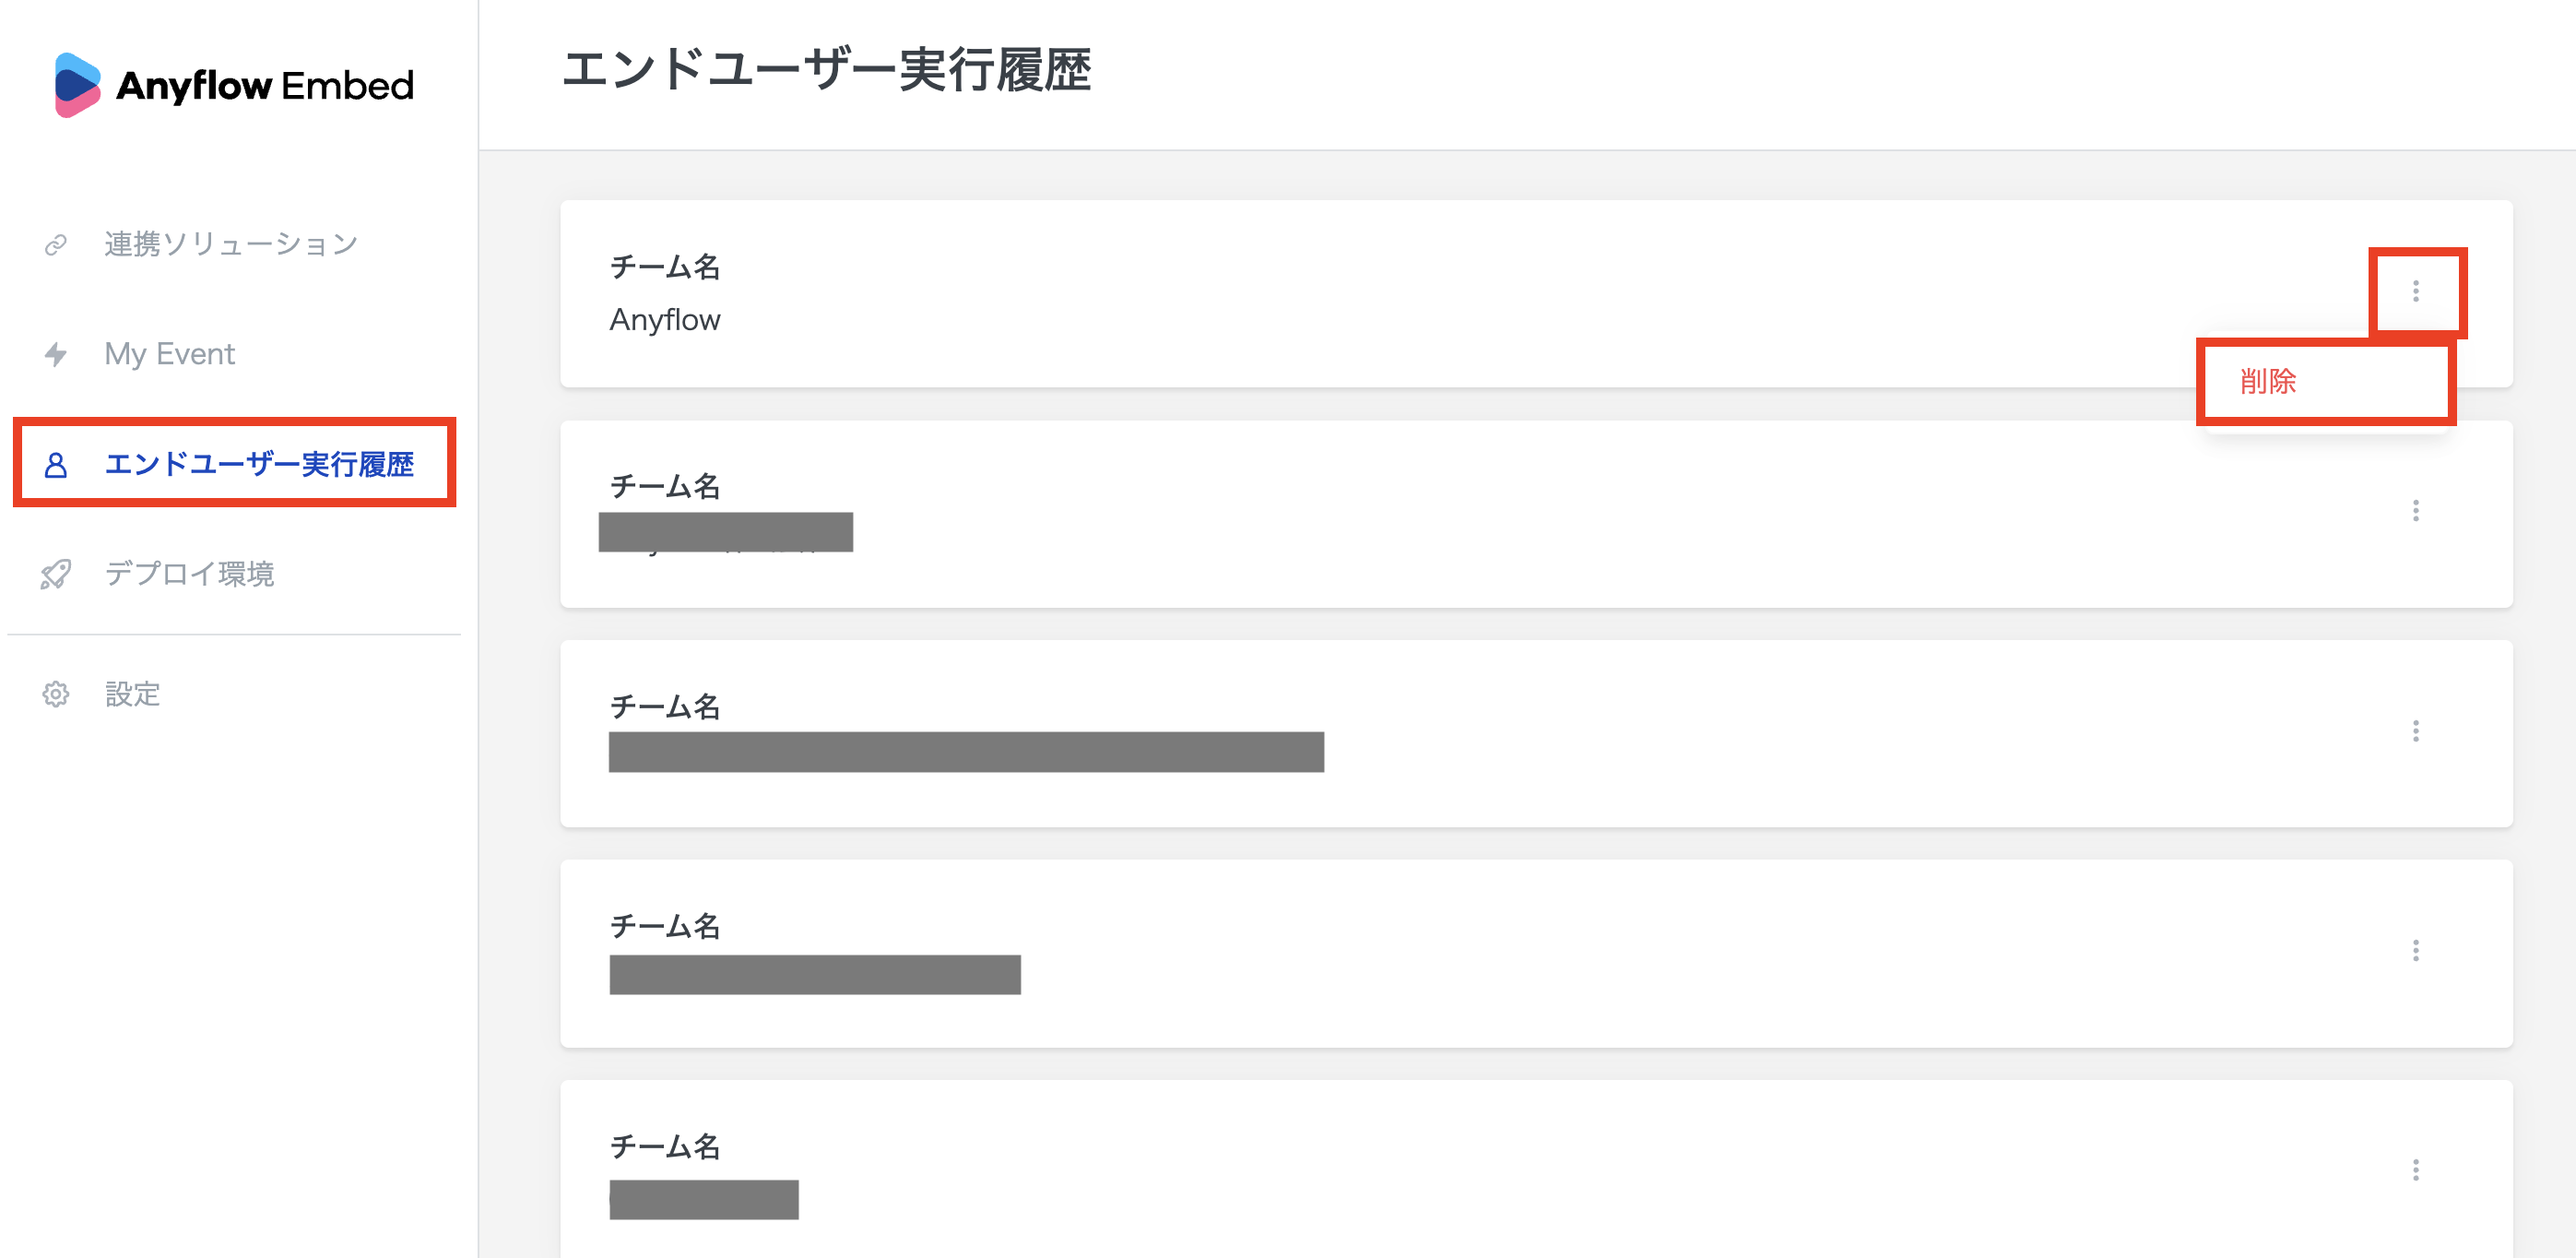
Task: Click the link icon beside 連携ソリューション
Action: 56,244
